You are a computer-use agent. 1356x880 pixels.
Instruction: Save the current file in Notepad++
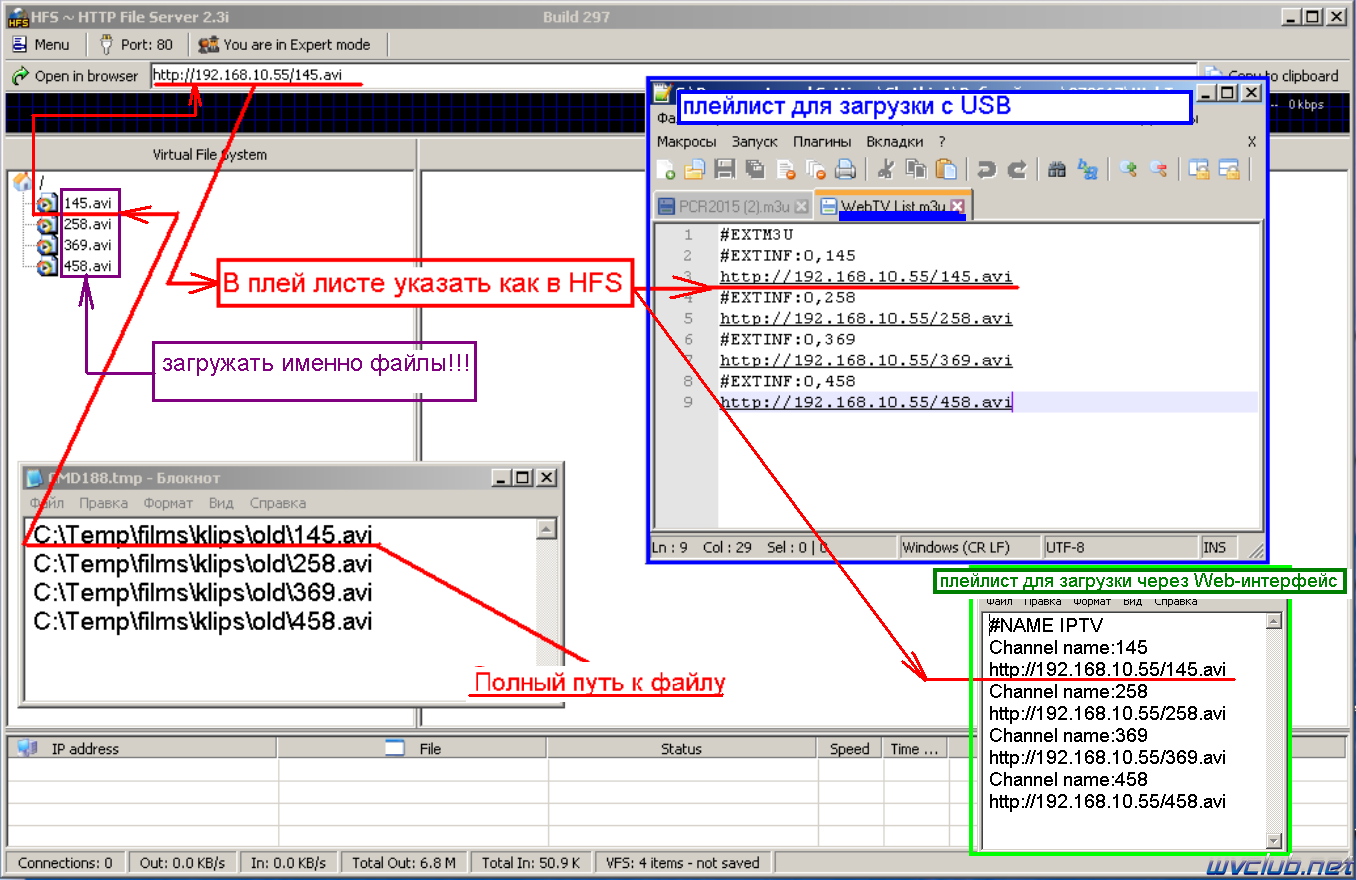(x=725, y=170)
